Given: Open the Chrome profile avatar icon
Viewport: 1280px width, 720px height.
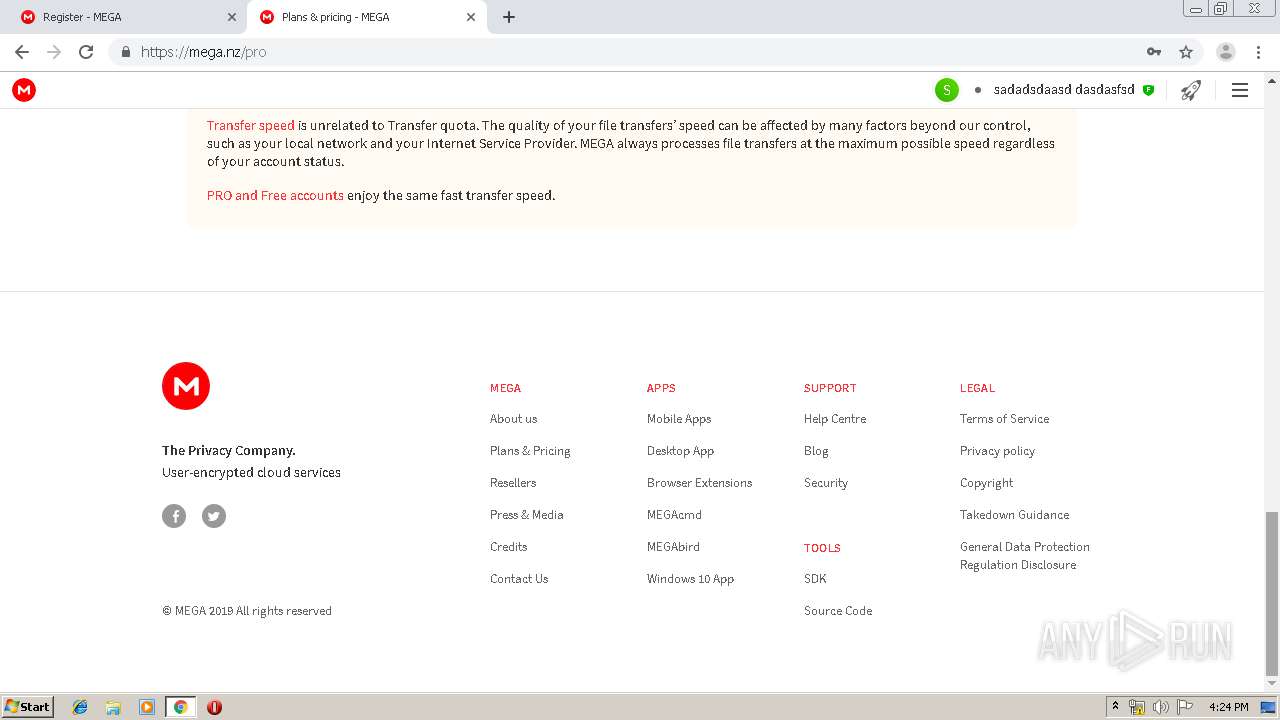Looking at the screenshot, I should point(1226,52).
